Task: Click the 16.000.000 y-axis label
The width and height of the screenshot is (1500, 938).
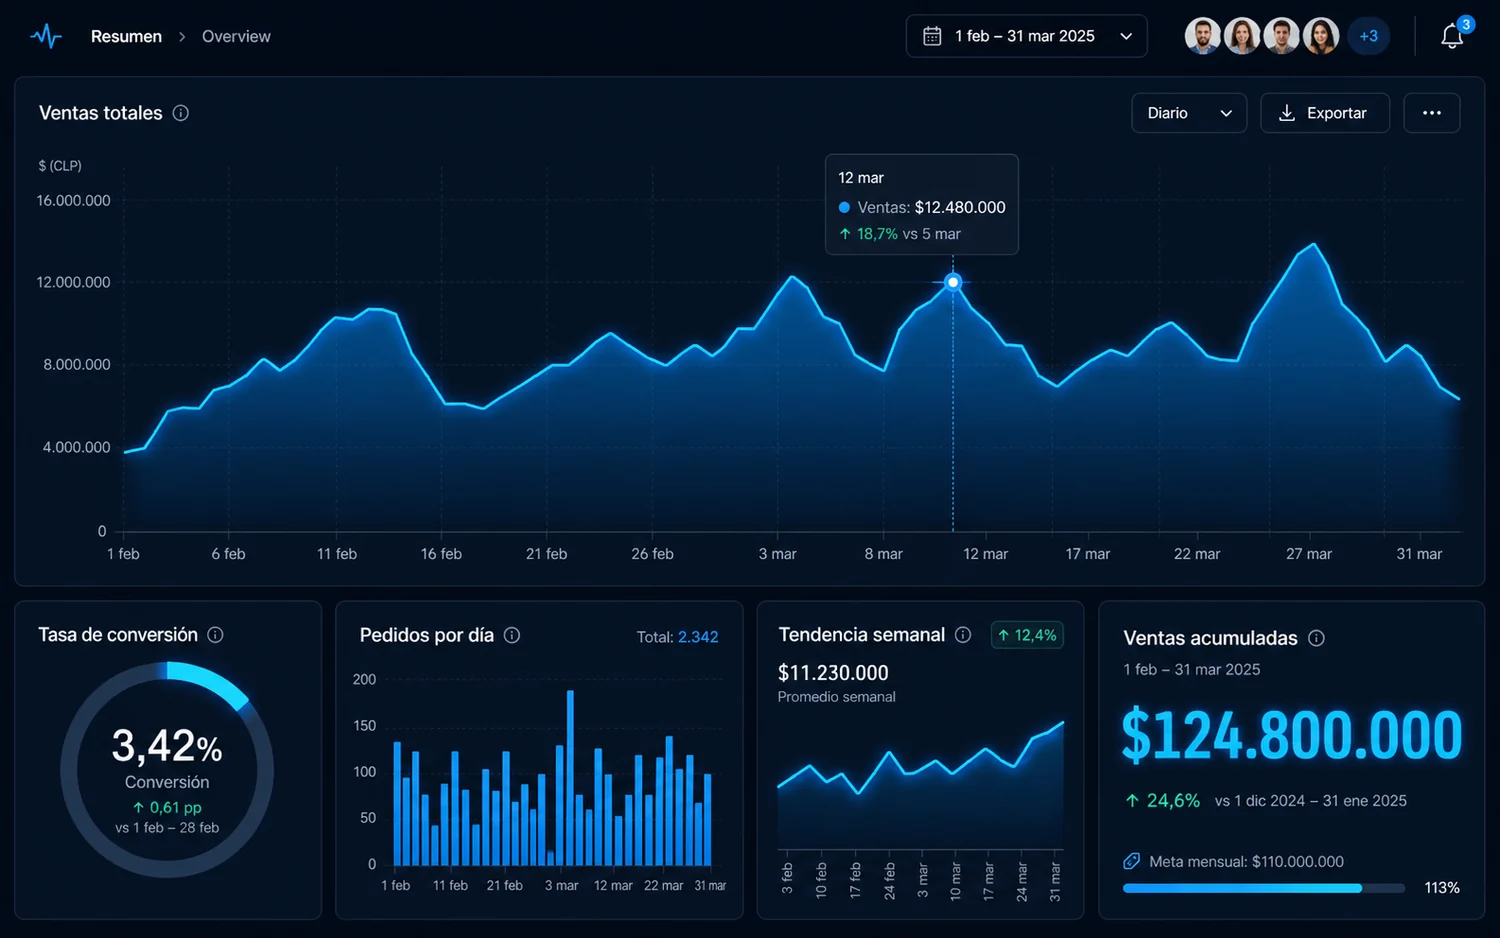Action: 73,201
